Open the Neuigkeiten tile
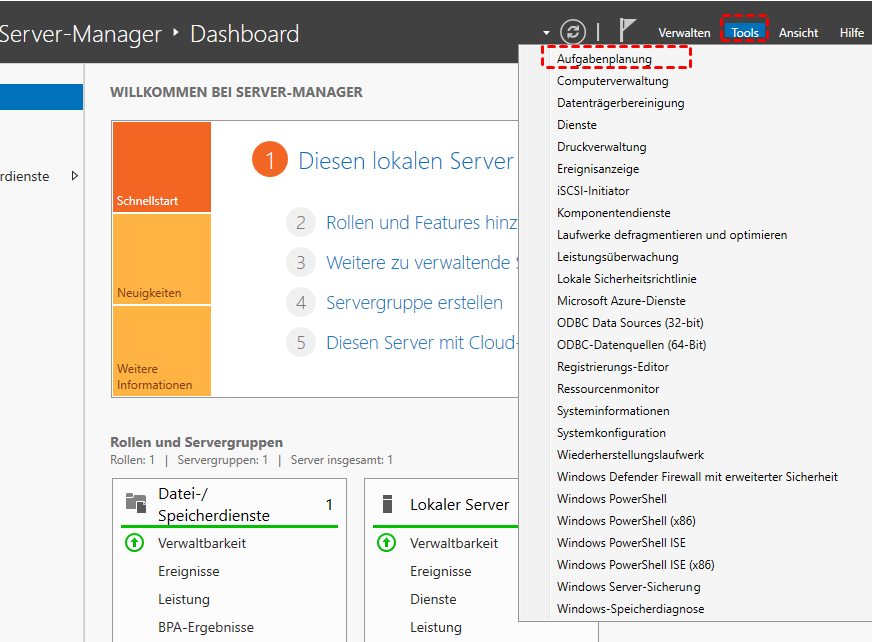The image size is (872, 642). (x=161, y=259)
